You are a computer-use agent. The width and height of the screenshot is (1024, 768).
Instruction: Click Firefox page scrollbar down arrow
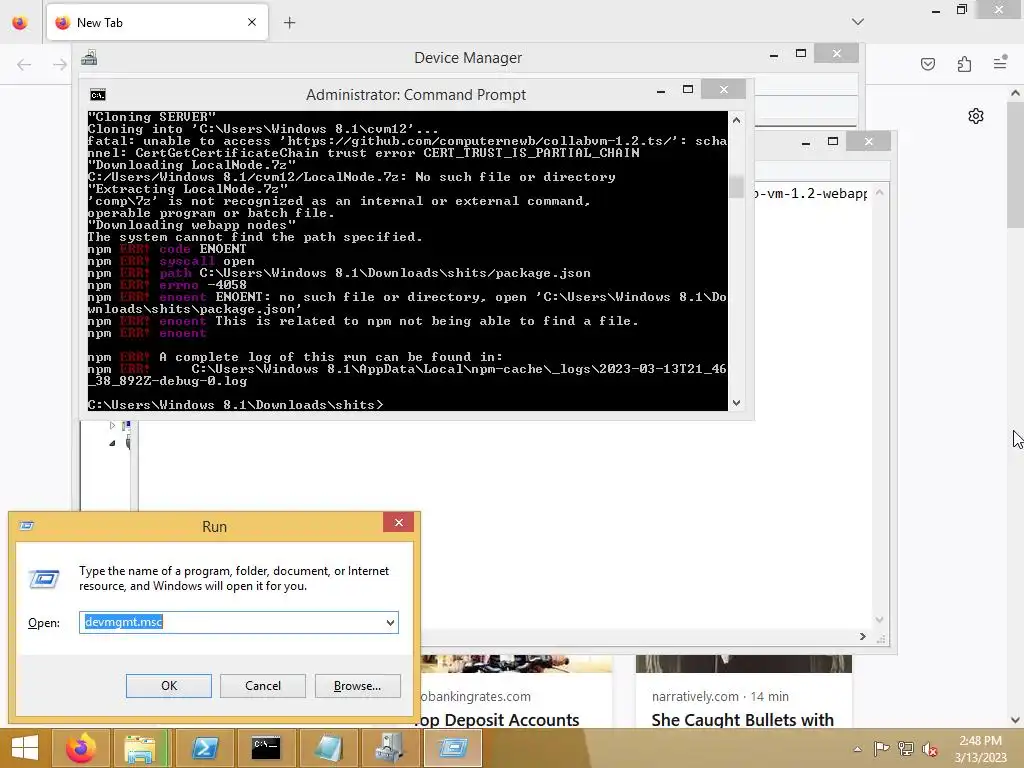pos(1015,720)
